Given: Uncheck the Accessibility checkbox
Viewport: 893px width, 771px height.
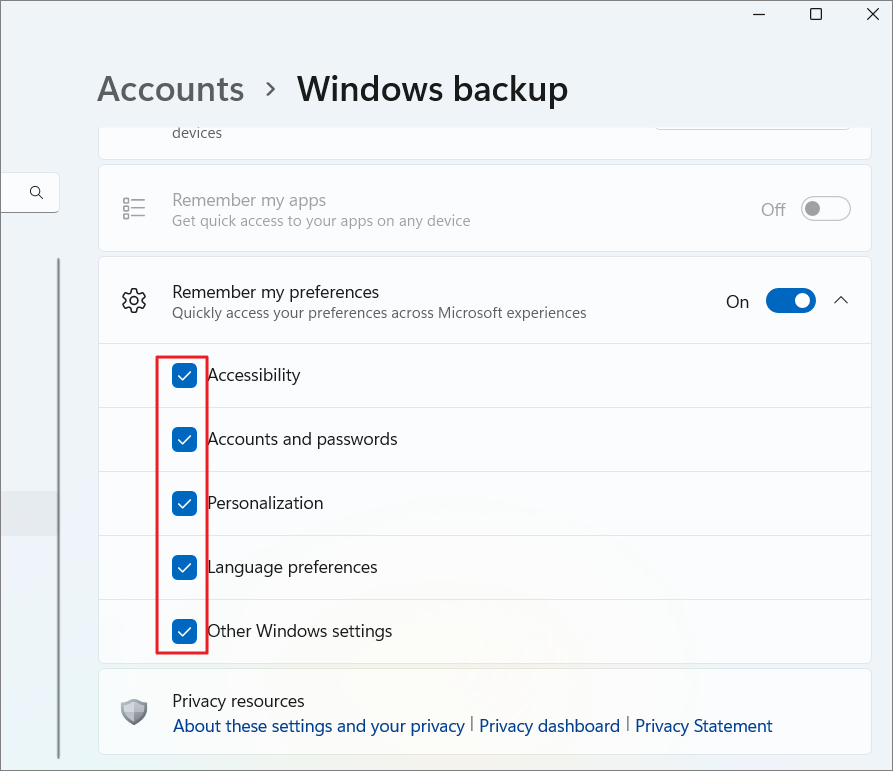Looking at the screenshot, I should coord(184,375).
